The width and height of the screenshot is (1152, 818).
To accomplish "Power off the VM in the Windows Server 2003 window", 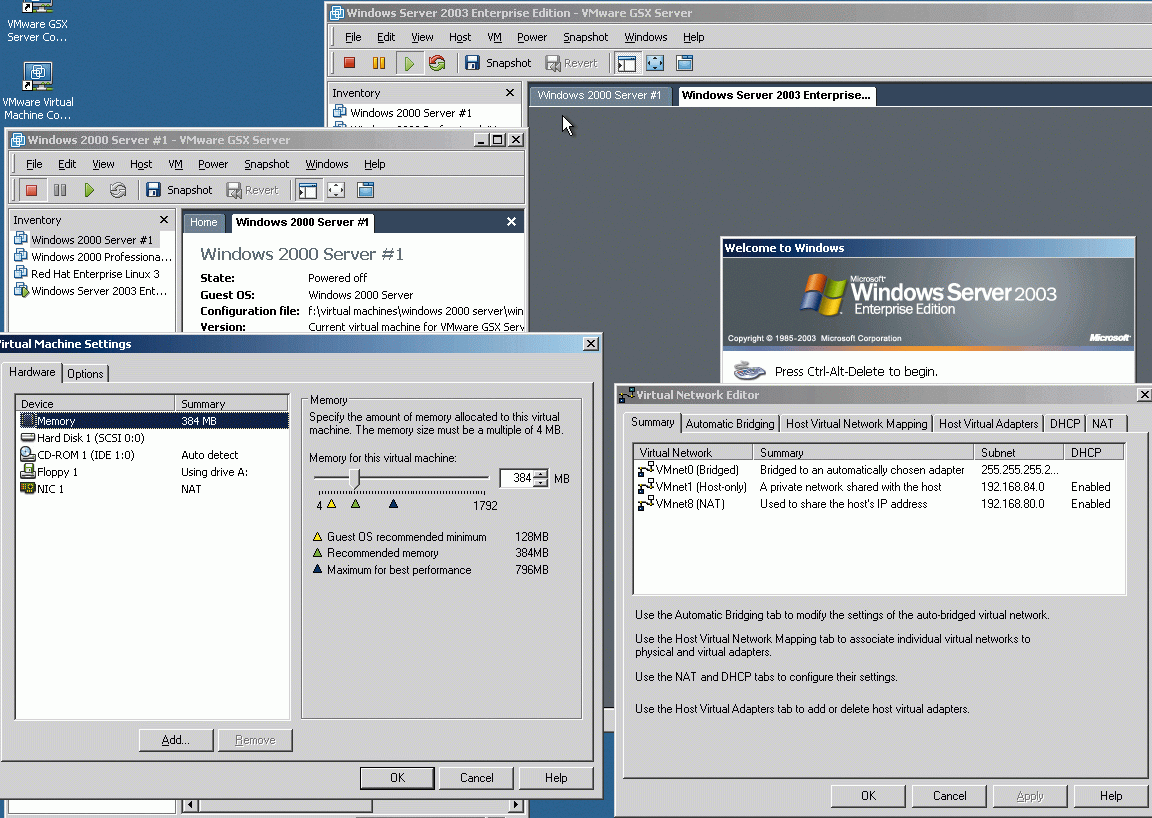I will coord(350,63).
